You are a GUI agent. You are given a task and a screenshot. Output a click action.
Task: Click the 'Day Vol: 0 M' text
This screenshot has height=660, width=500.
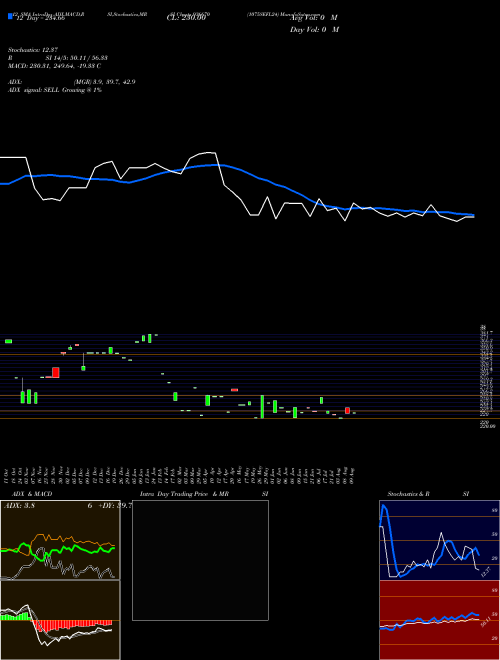pyautogui.click(x=314, y=30)
